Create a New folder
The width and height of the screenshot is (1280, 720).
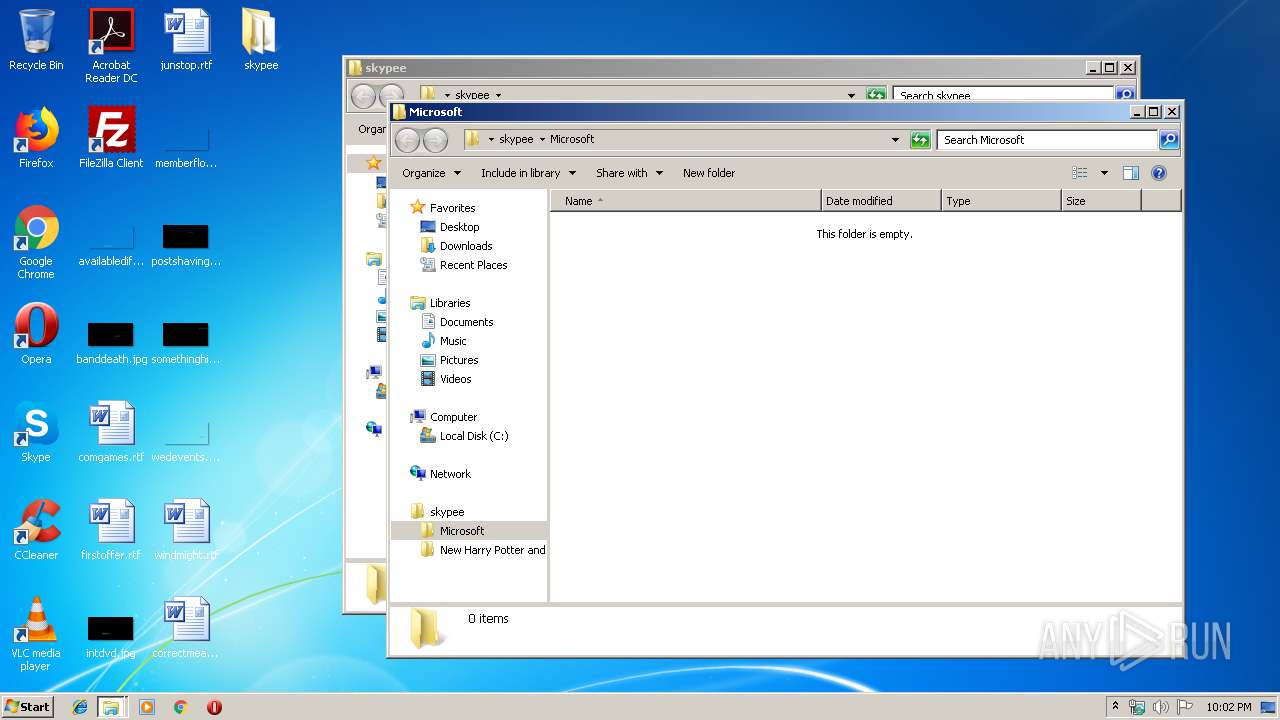pos(709,173)
